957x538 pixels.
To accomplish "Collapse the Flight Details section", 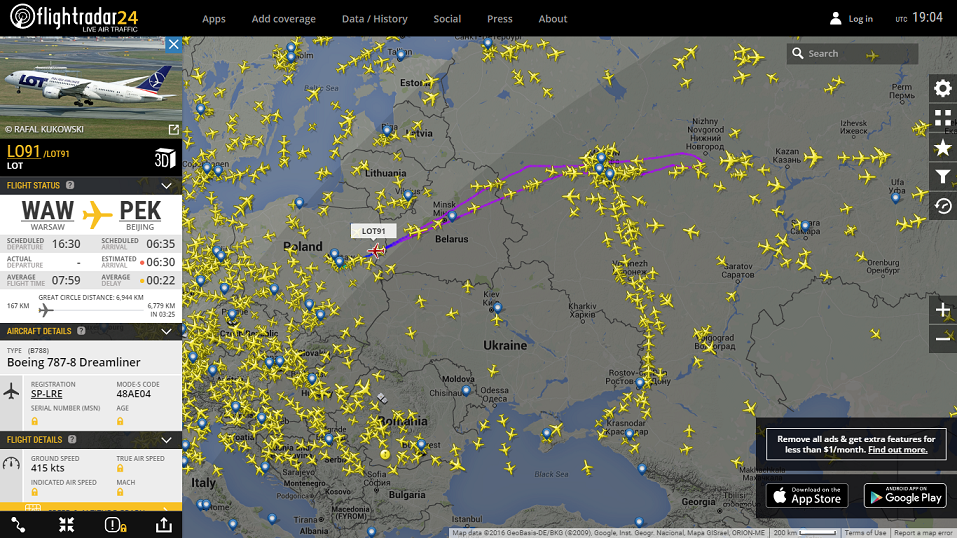I will click(166, 440).
